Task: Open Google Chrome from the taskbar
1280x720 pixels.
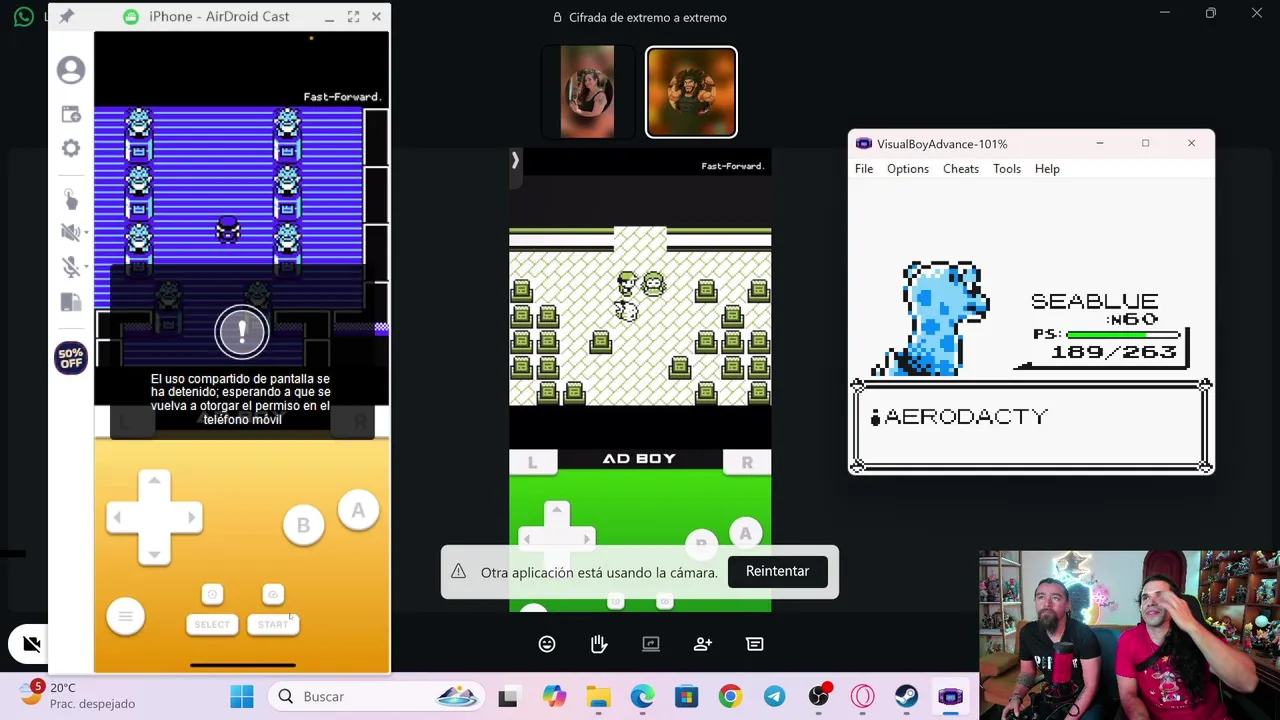Action: pyautogui.click(x=730, y=696)
